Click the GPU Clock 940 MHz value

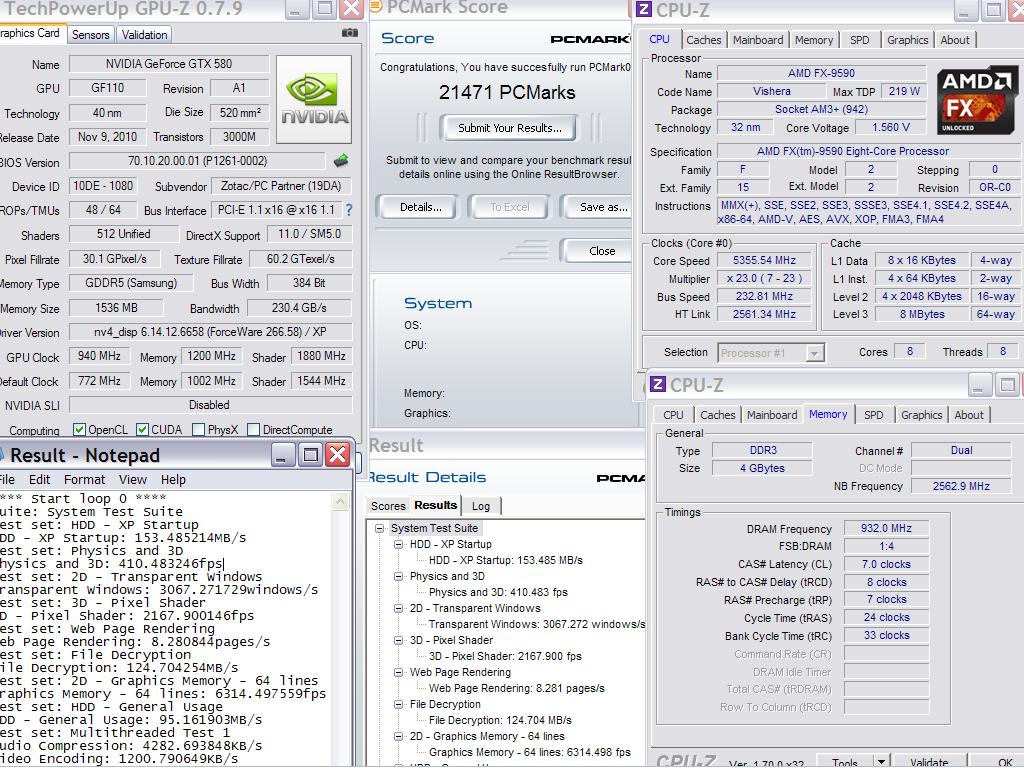coord(99,356)
